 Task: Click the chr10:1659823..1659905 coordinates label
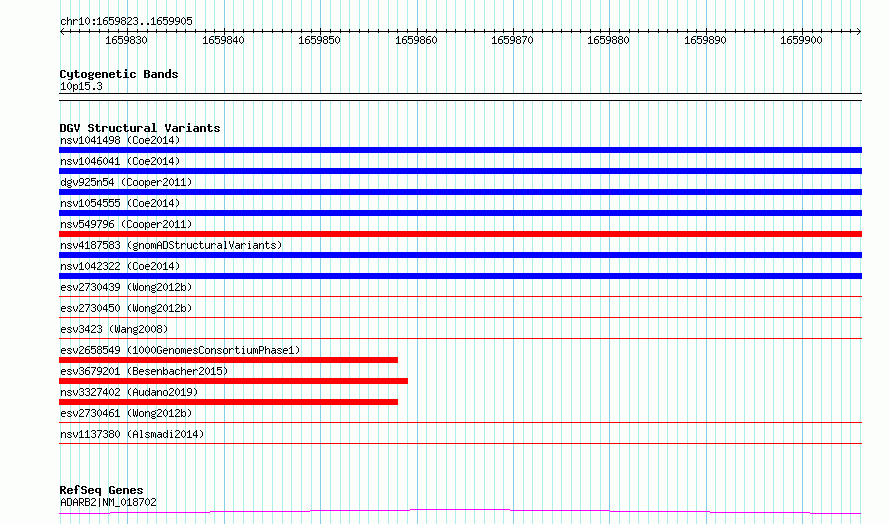coord(126,21)
